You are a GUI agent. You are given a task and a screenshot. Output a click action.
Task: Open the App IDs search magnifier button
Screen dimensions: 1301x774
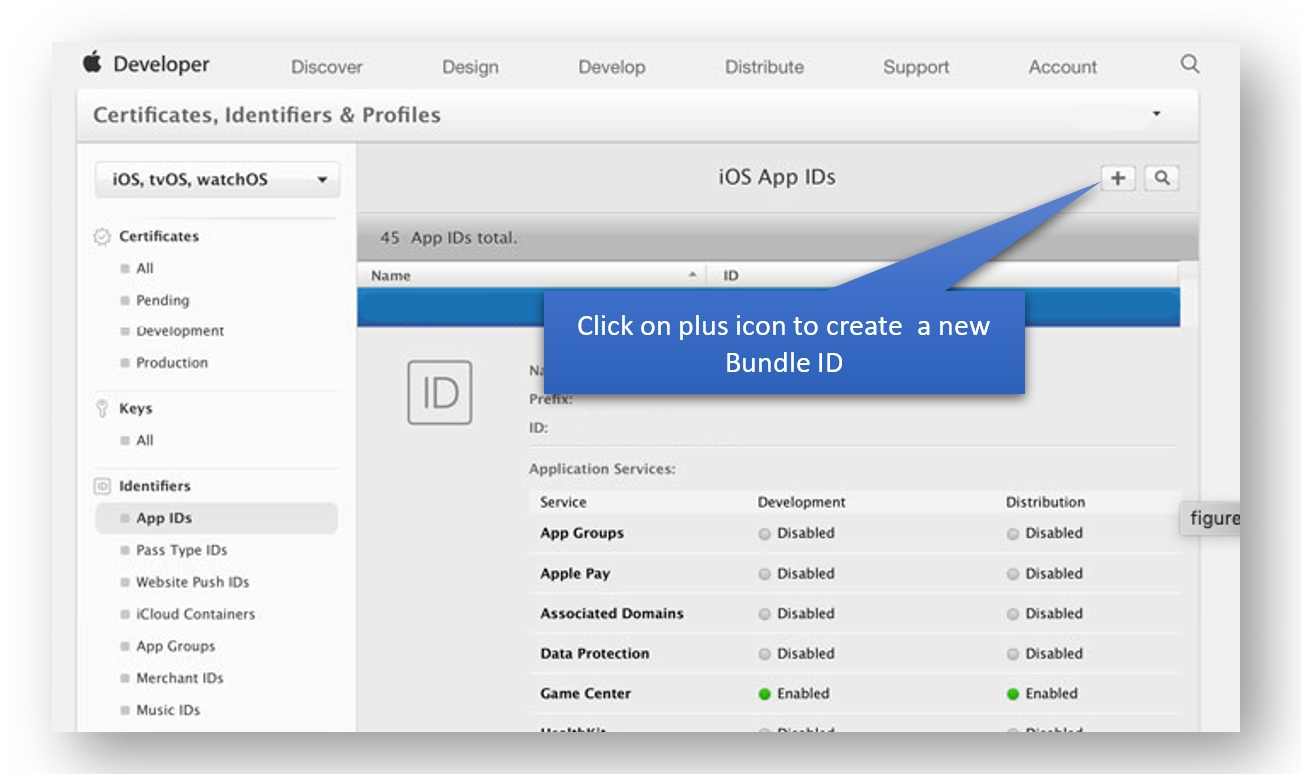pos(1161,178)
